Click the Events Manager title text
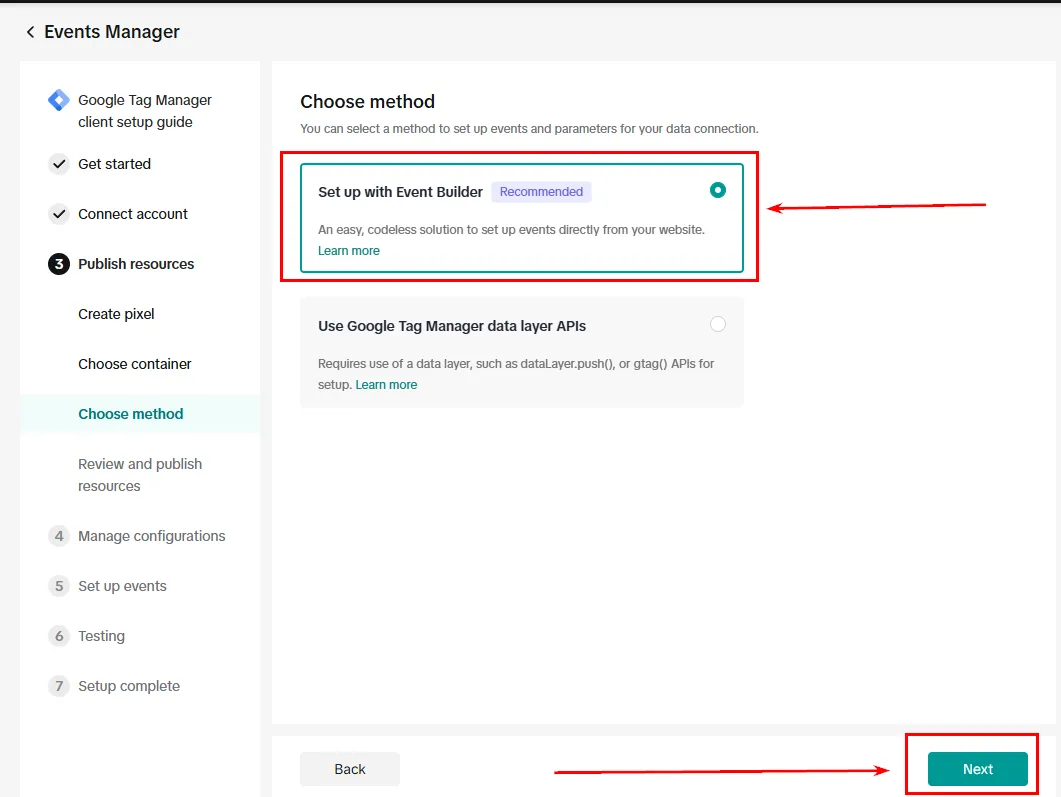The width and height of the screenshot is (1061, 797). 112,32
